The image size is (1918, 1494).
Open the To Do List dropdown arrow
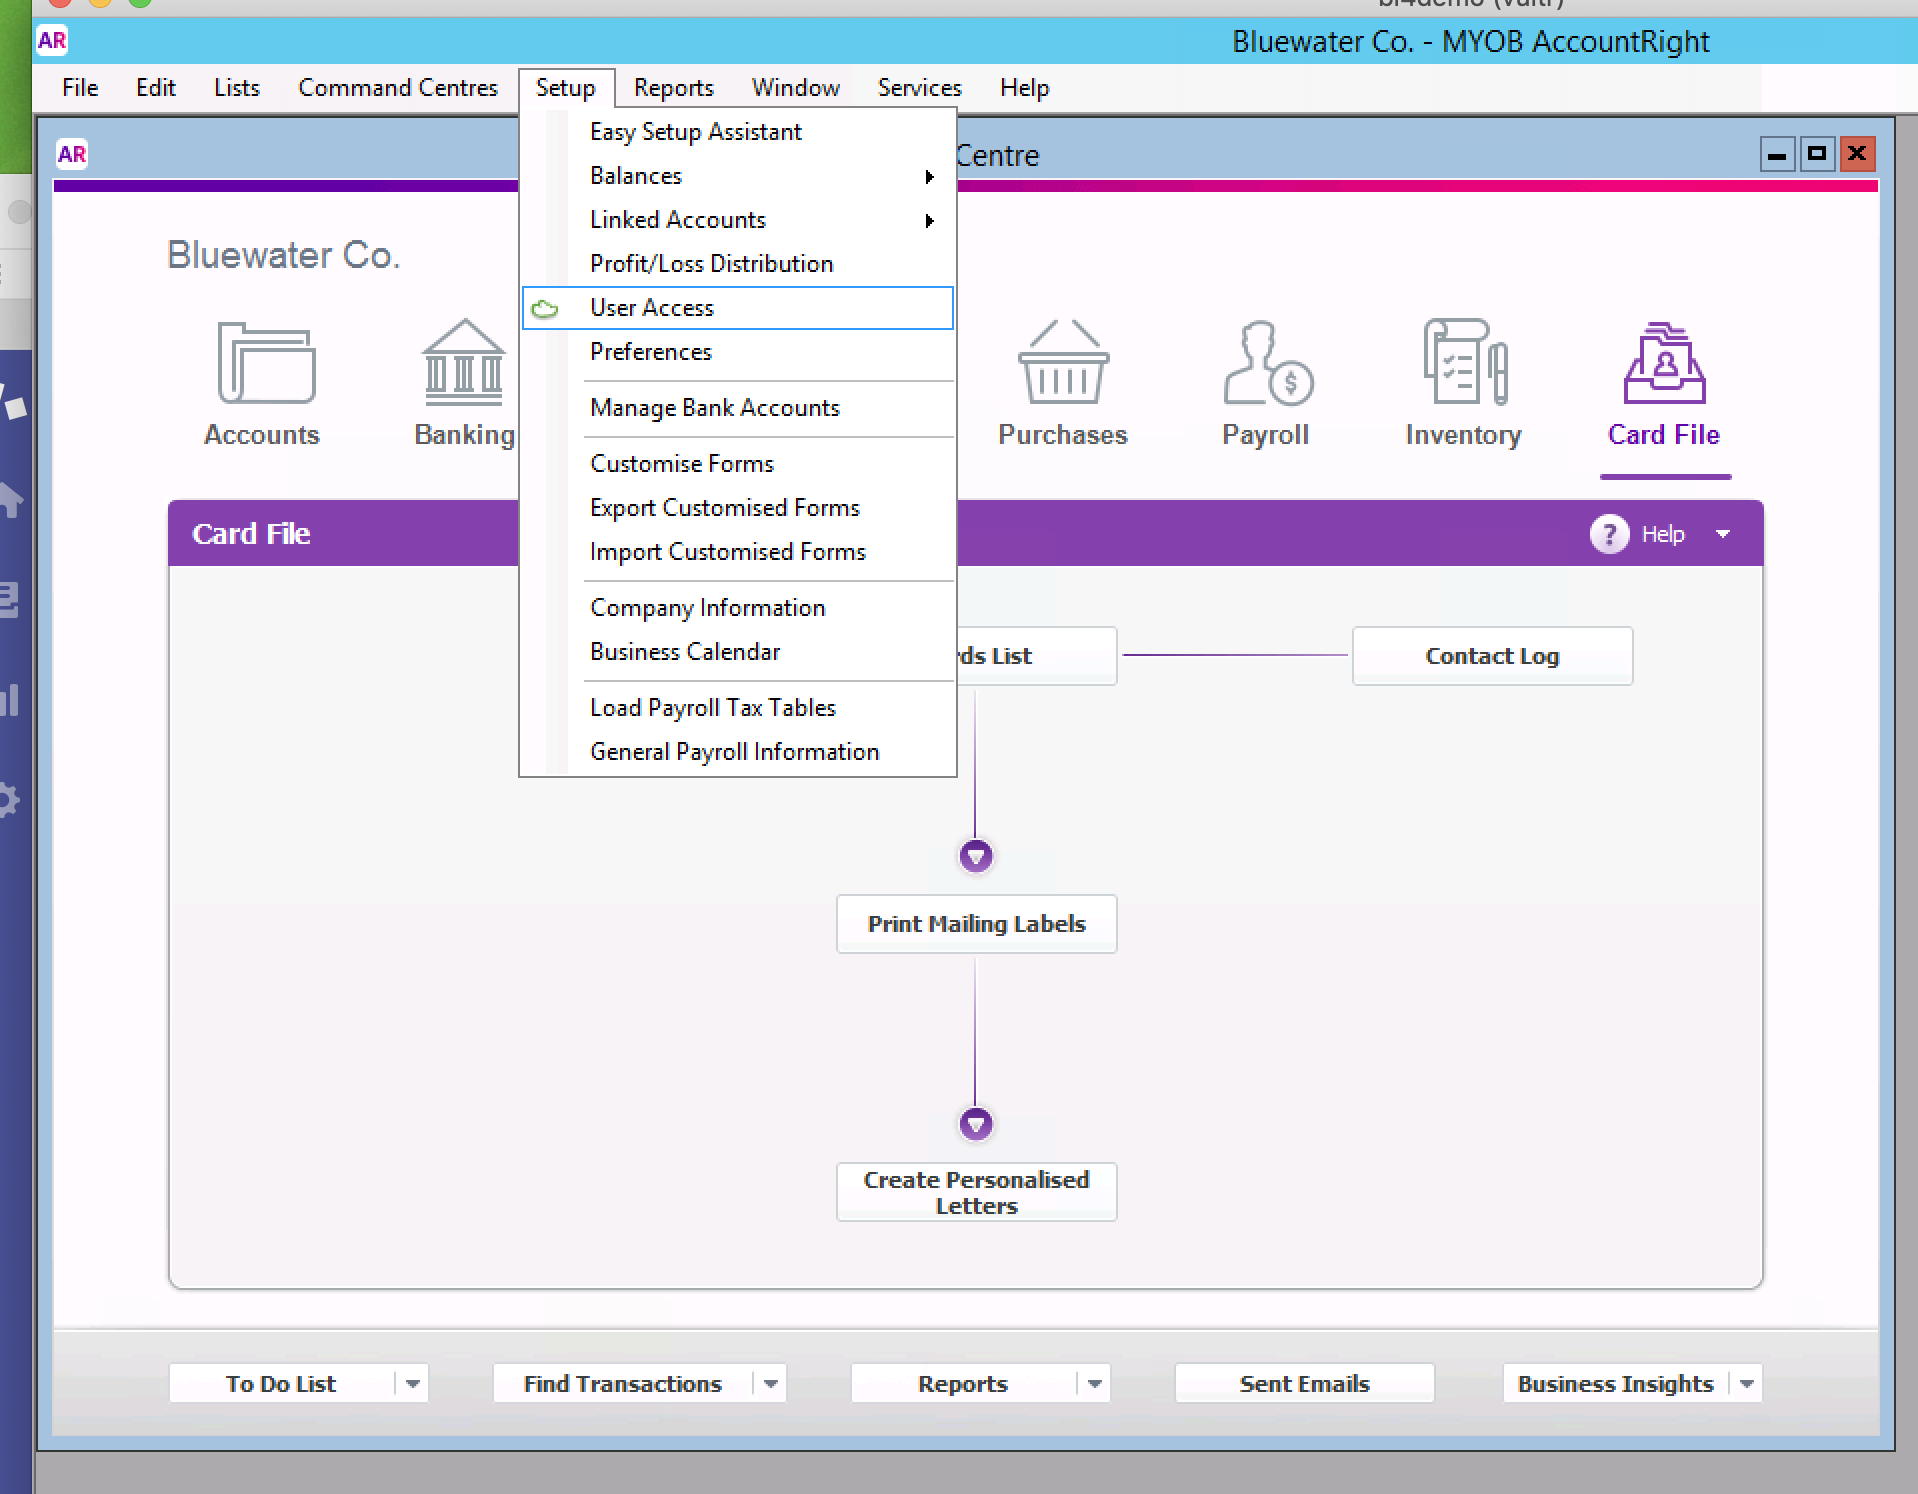(412, 1384)
